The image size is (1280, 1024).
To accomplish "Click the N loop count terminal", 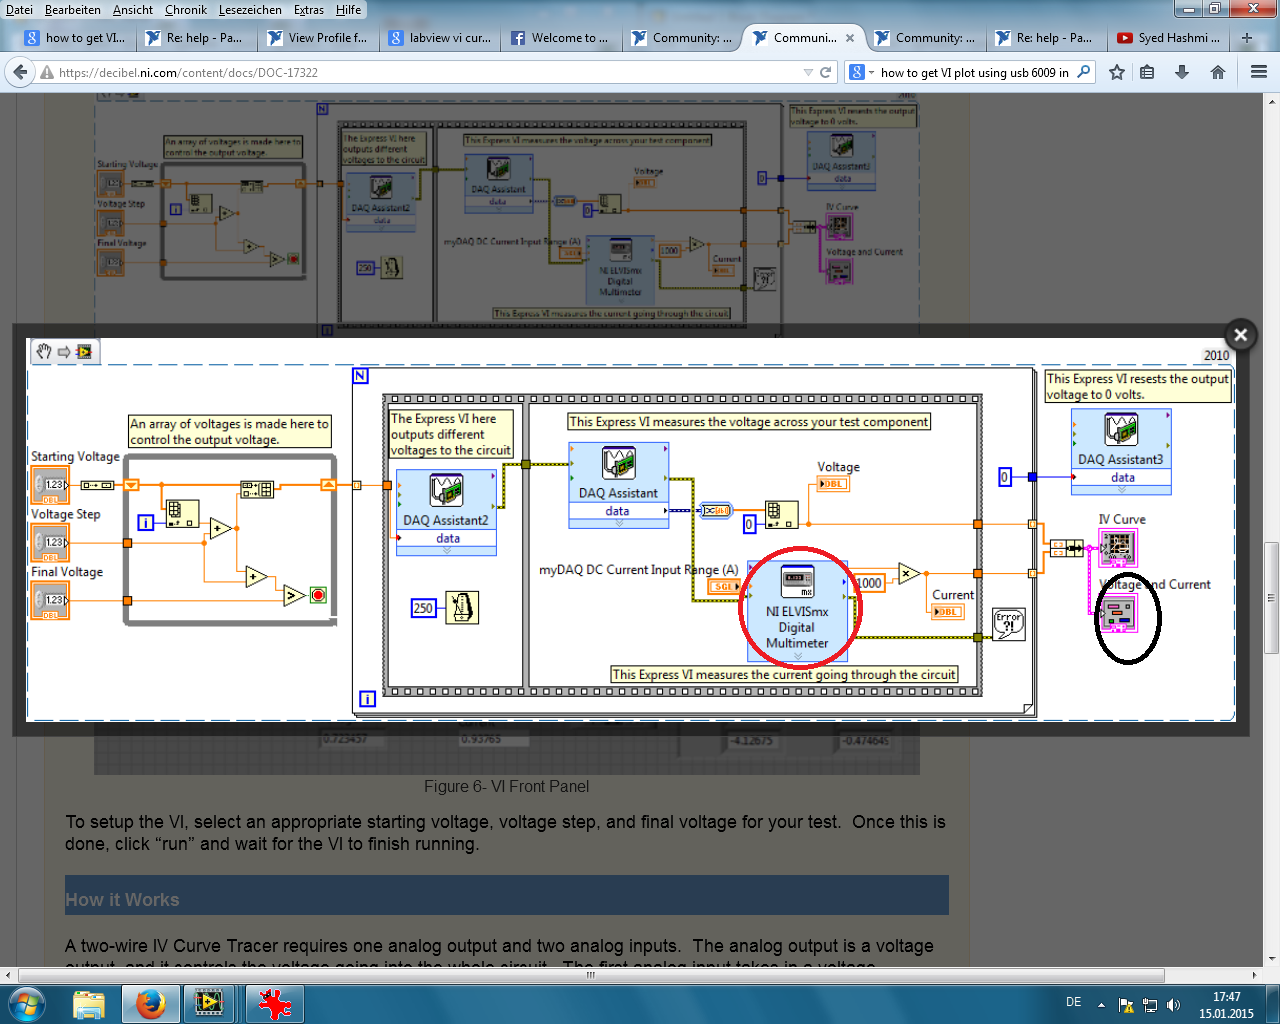I will coord(361,375).
